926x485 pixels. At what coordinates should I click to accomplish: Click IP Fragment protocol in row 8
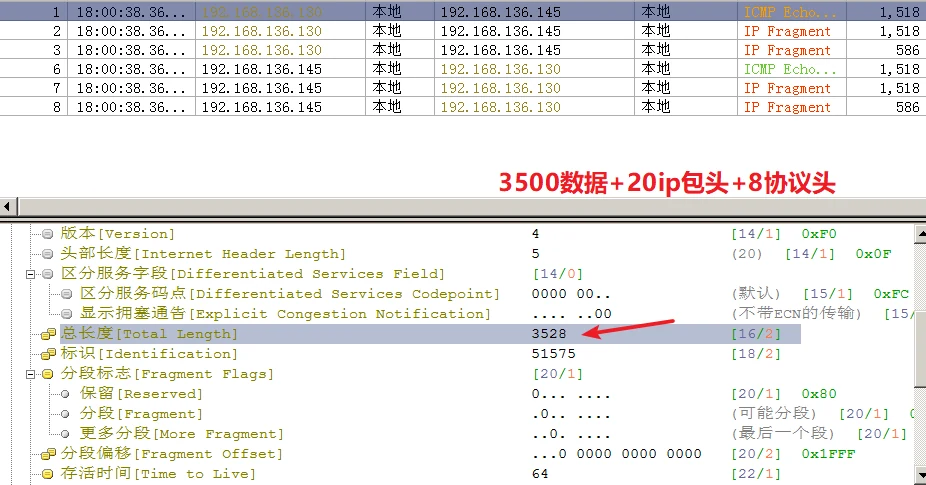(787, 107)
